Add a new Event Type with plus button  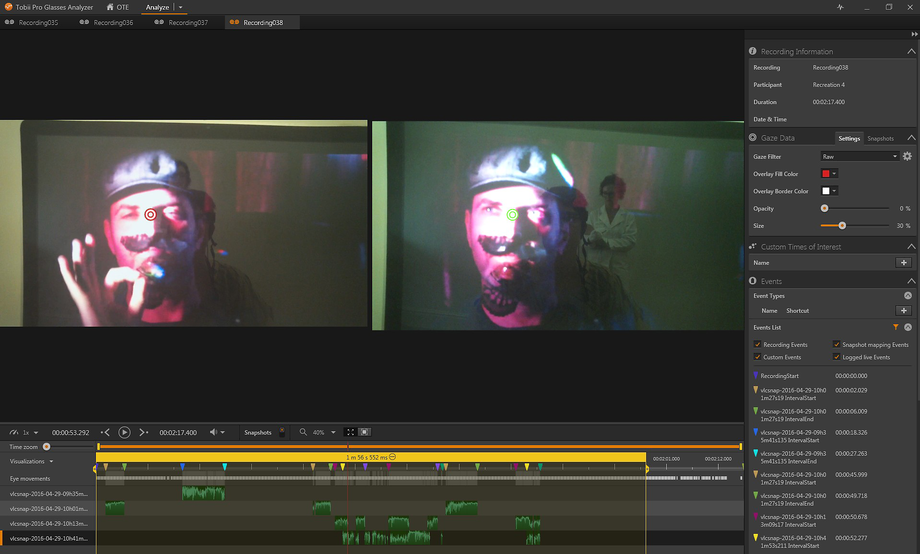(903, 311)
